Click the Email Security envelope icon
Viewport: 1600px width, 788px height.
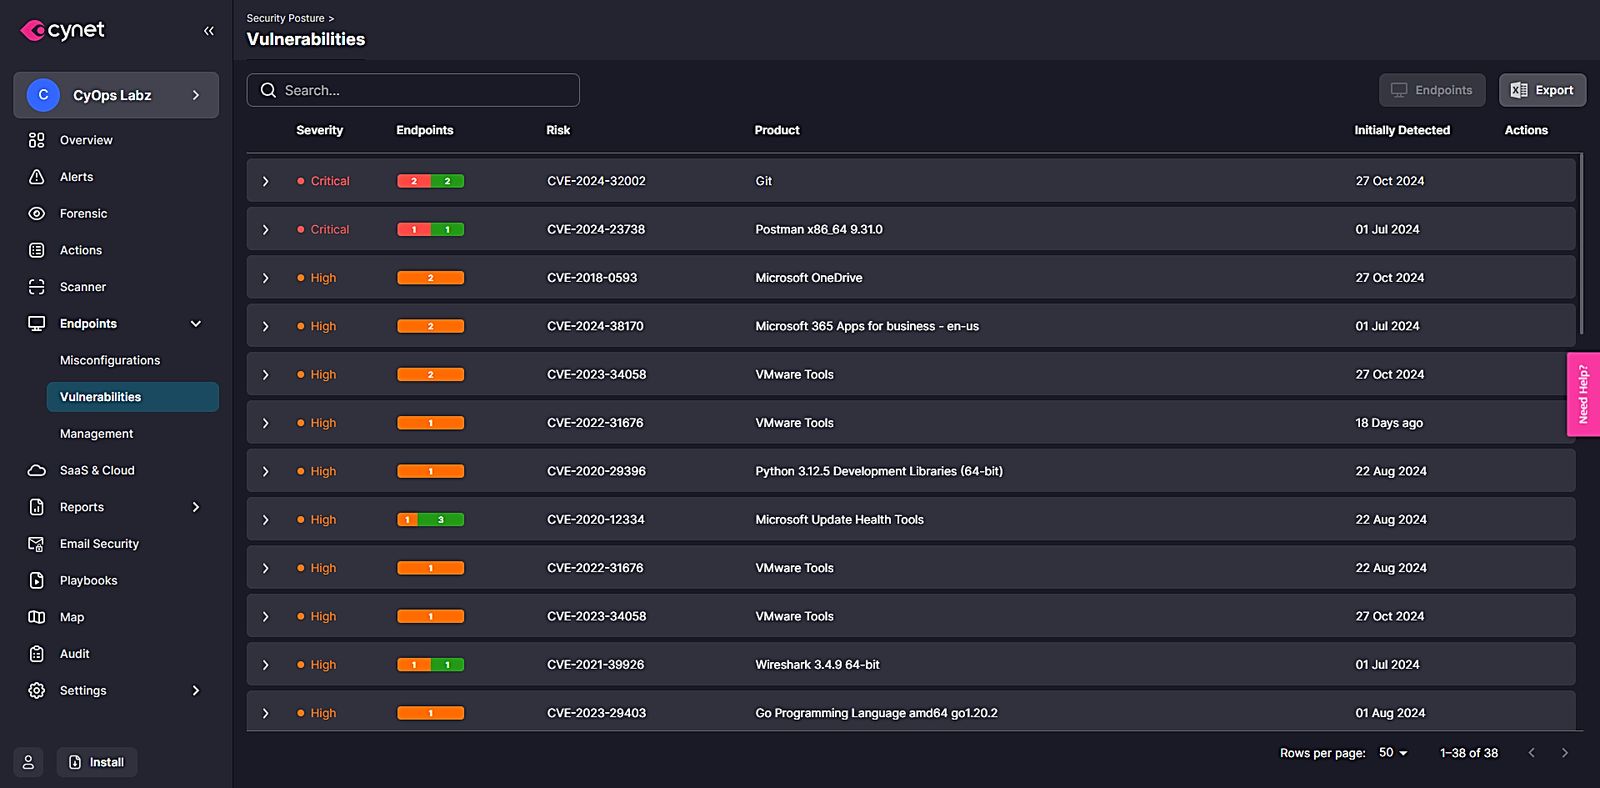(x=37, y=544)
